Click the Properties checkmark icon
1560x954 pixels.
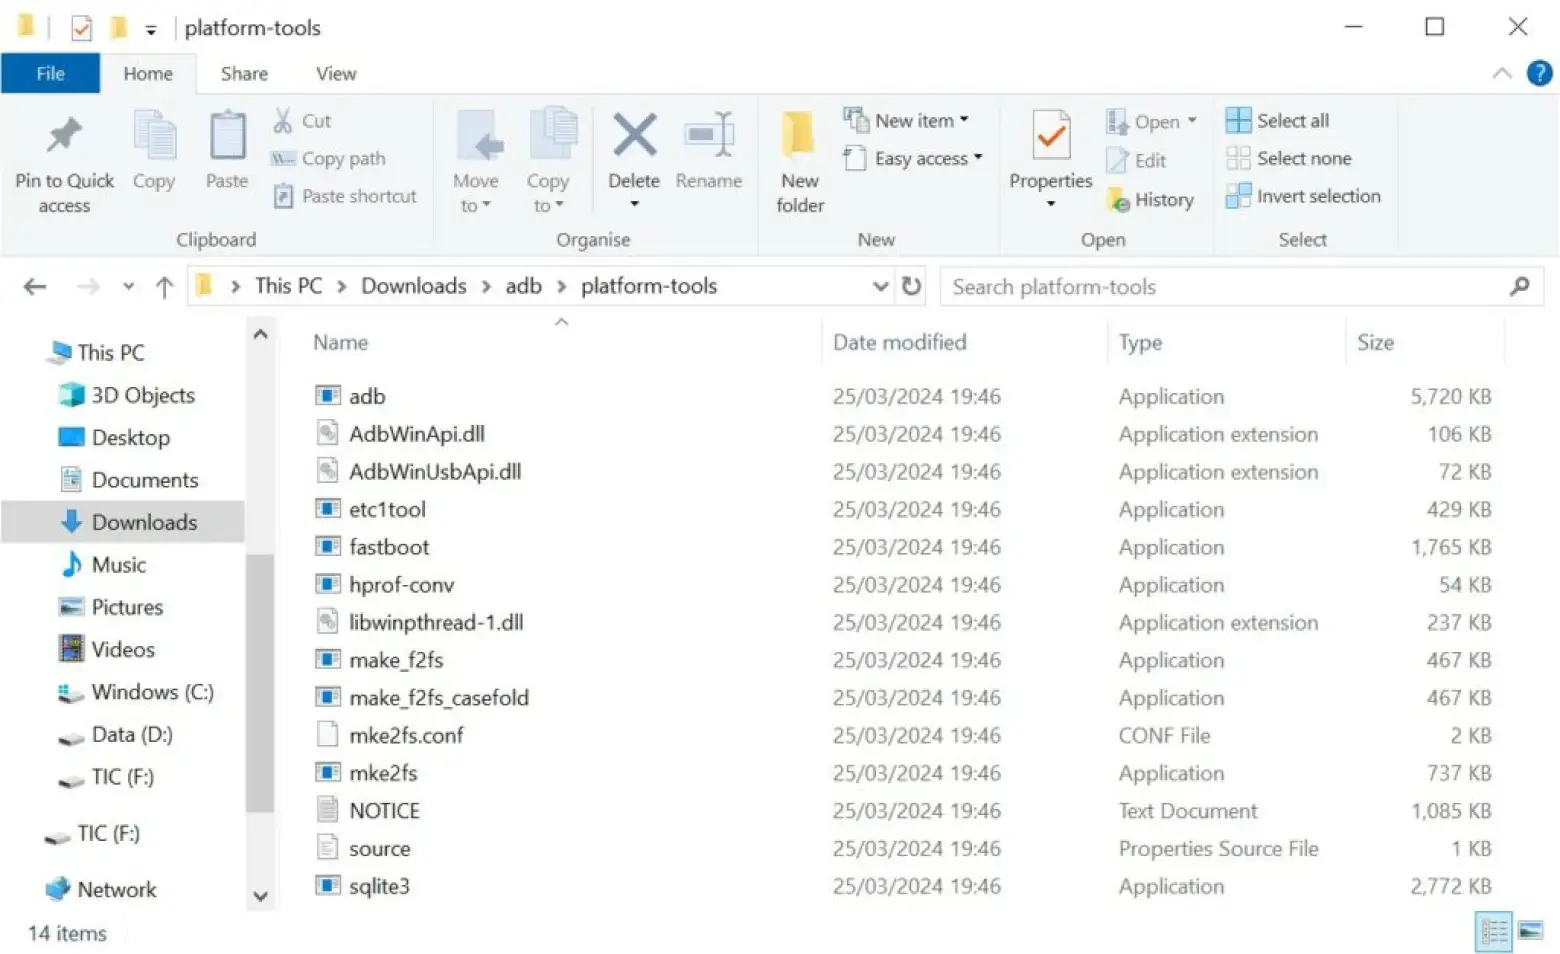tap(1051, 136)
